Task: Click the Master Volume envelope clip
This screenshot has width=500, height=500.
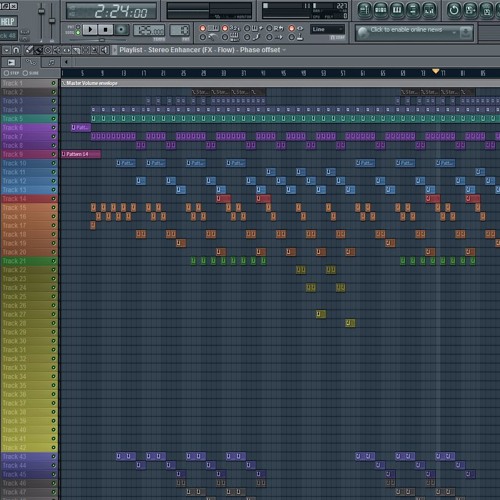Action: tap(280, 83)
